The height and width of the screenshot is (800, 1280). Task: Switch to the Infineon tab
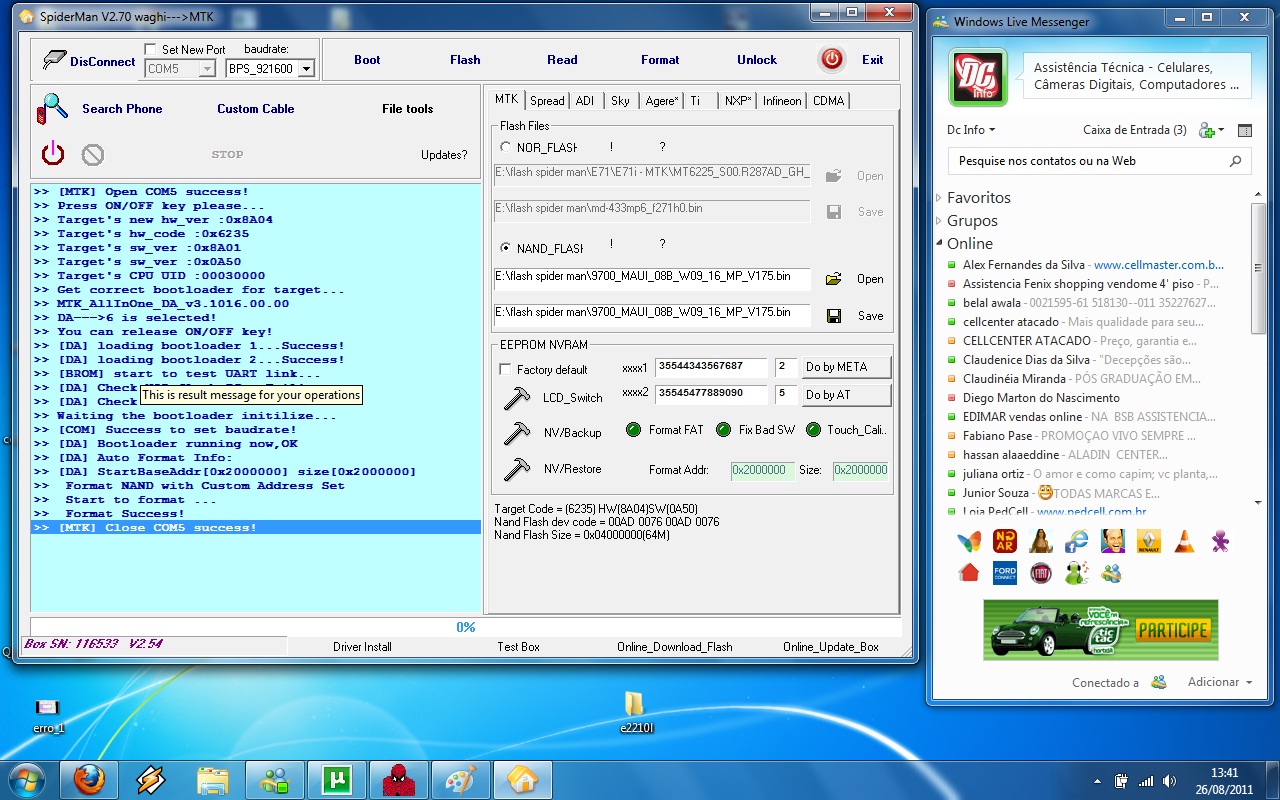[x=782, y=101]
